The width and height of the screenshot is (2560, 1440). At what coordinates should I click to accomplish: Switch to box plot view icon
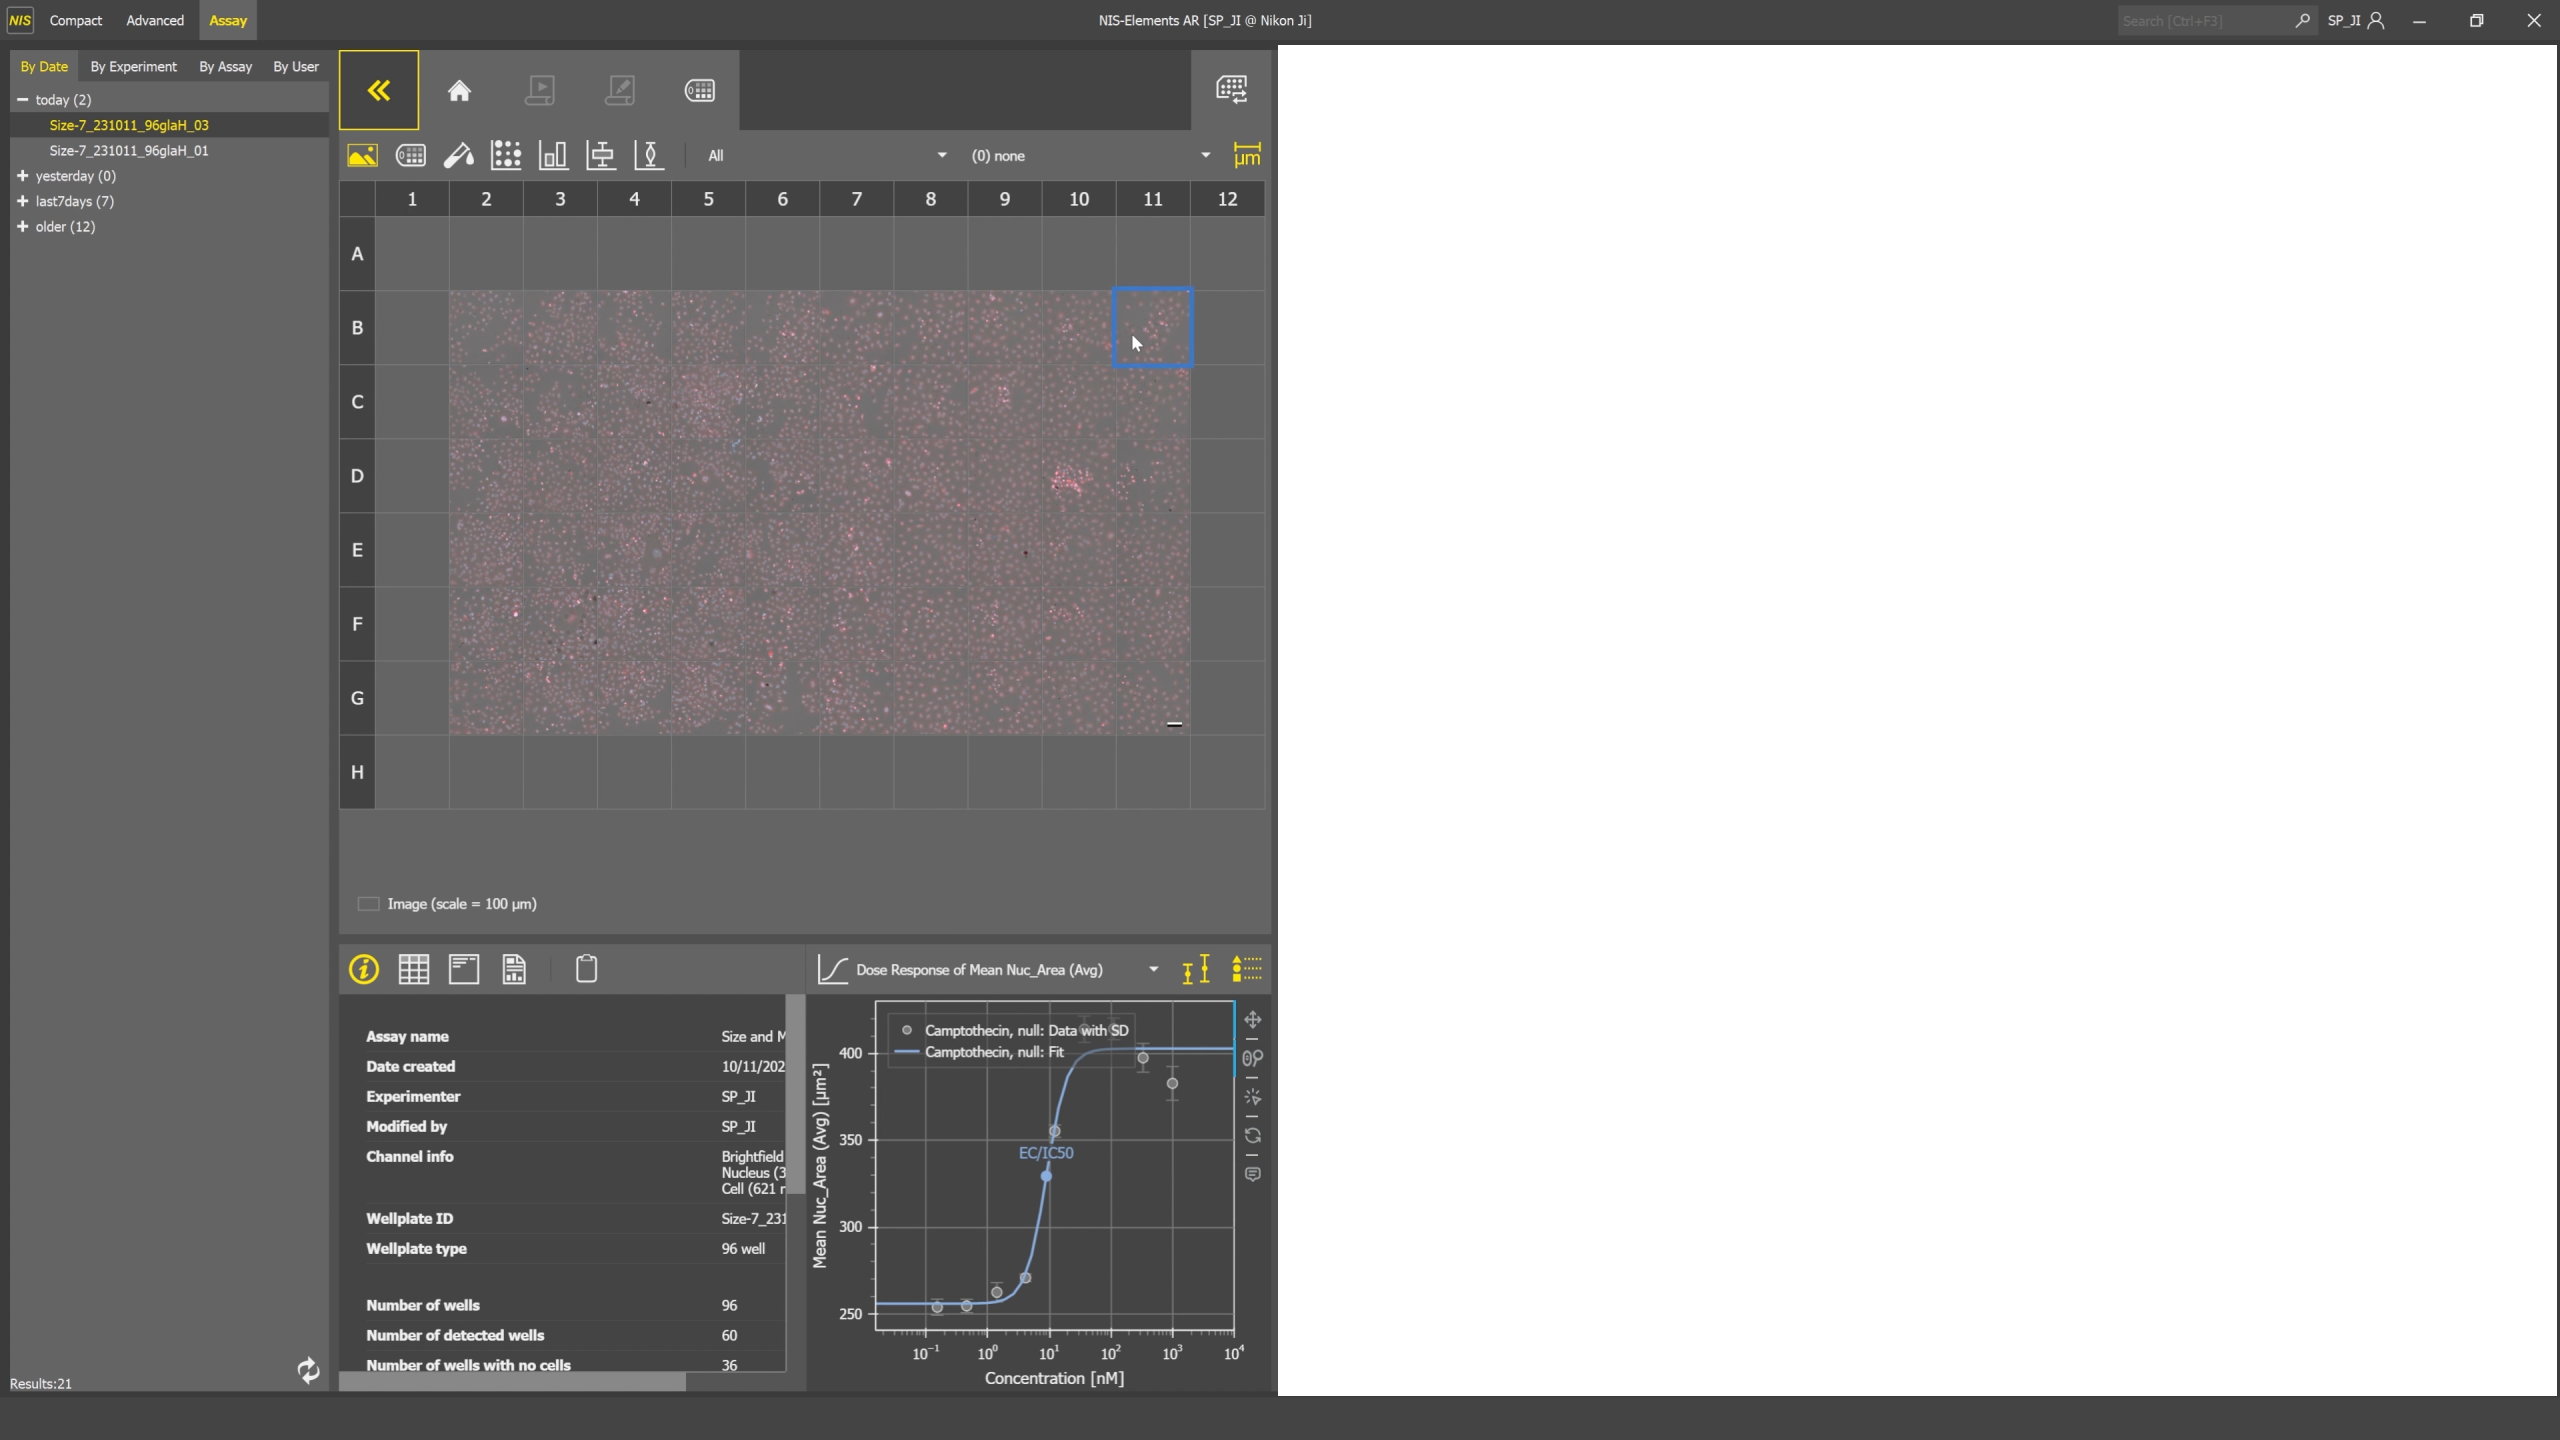point(601,155)
